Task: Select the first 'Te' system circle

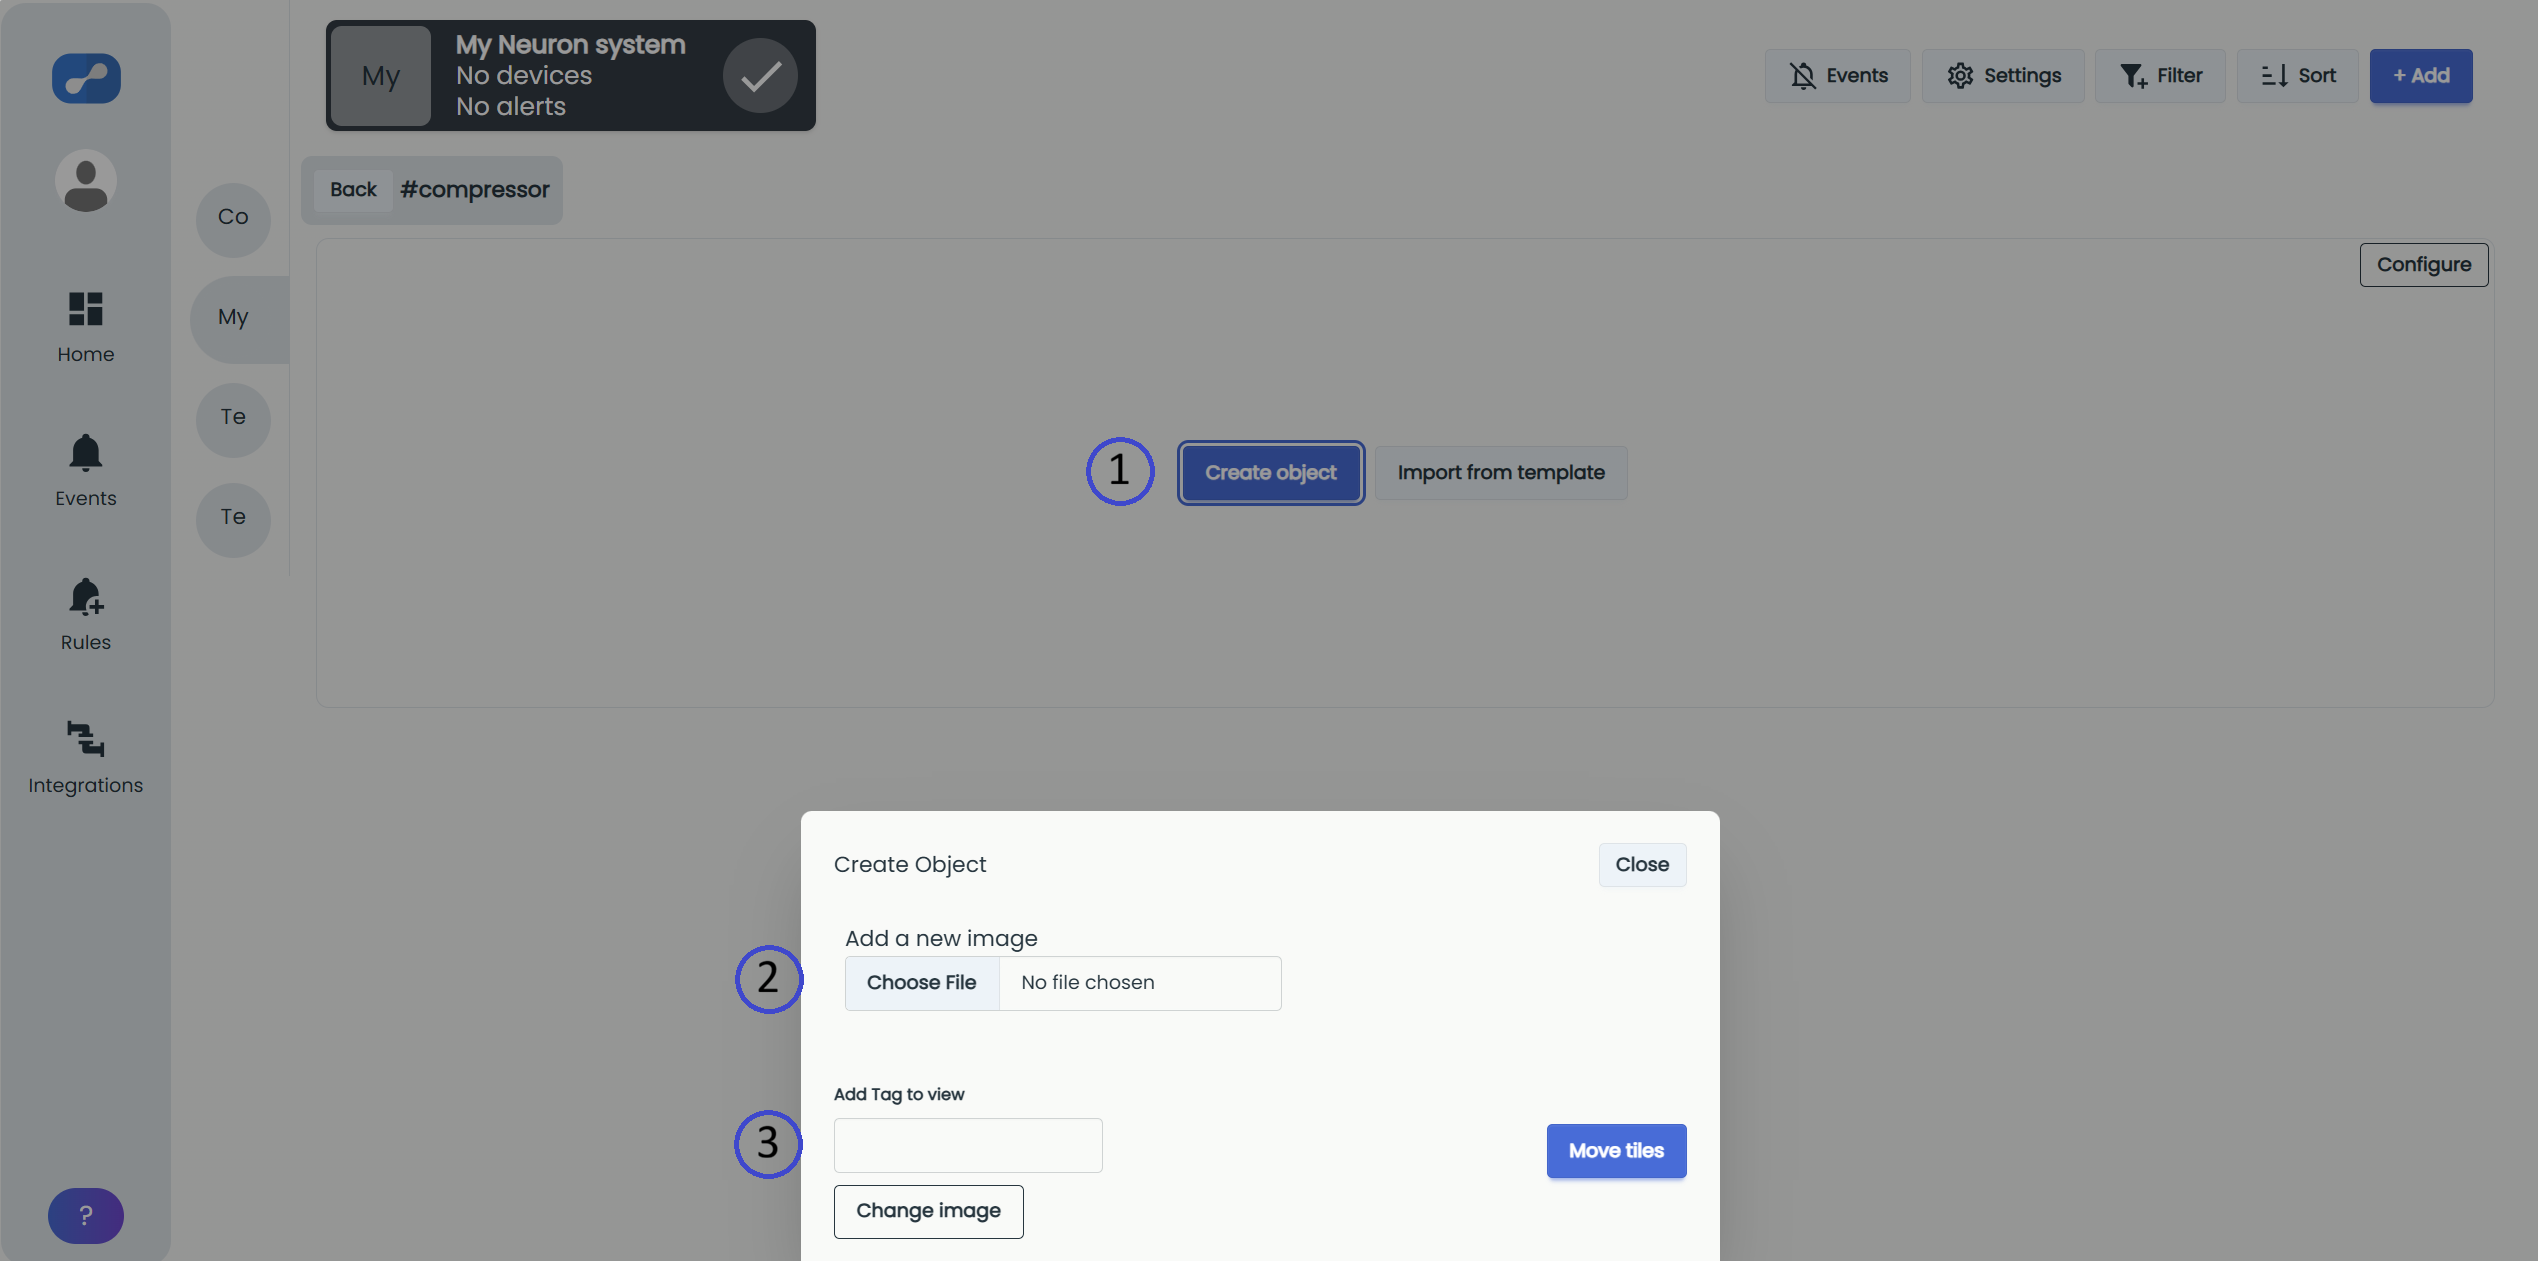Action: click(233, 418)
